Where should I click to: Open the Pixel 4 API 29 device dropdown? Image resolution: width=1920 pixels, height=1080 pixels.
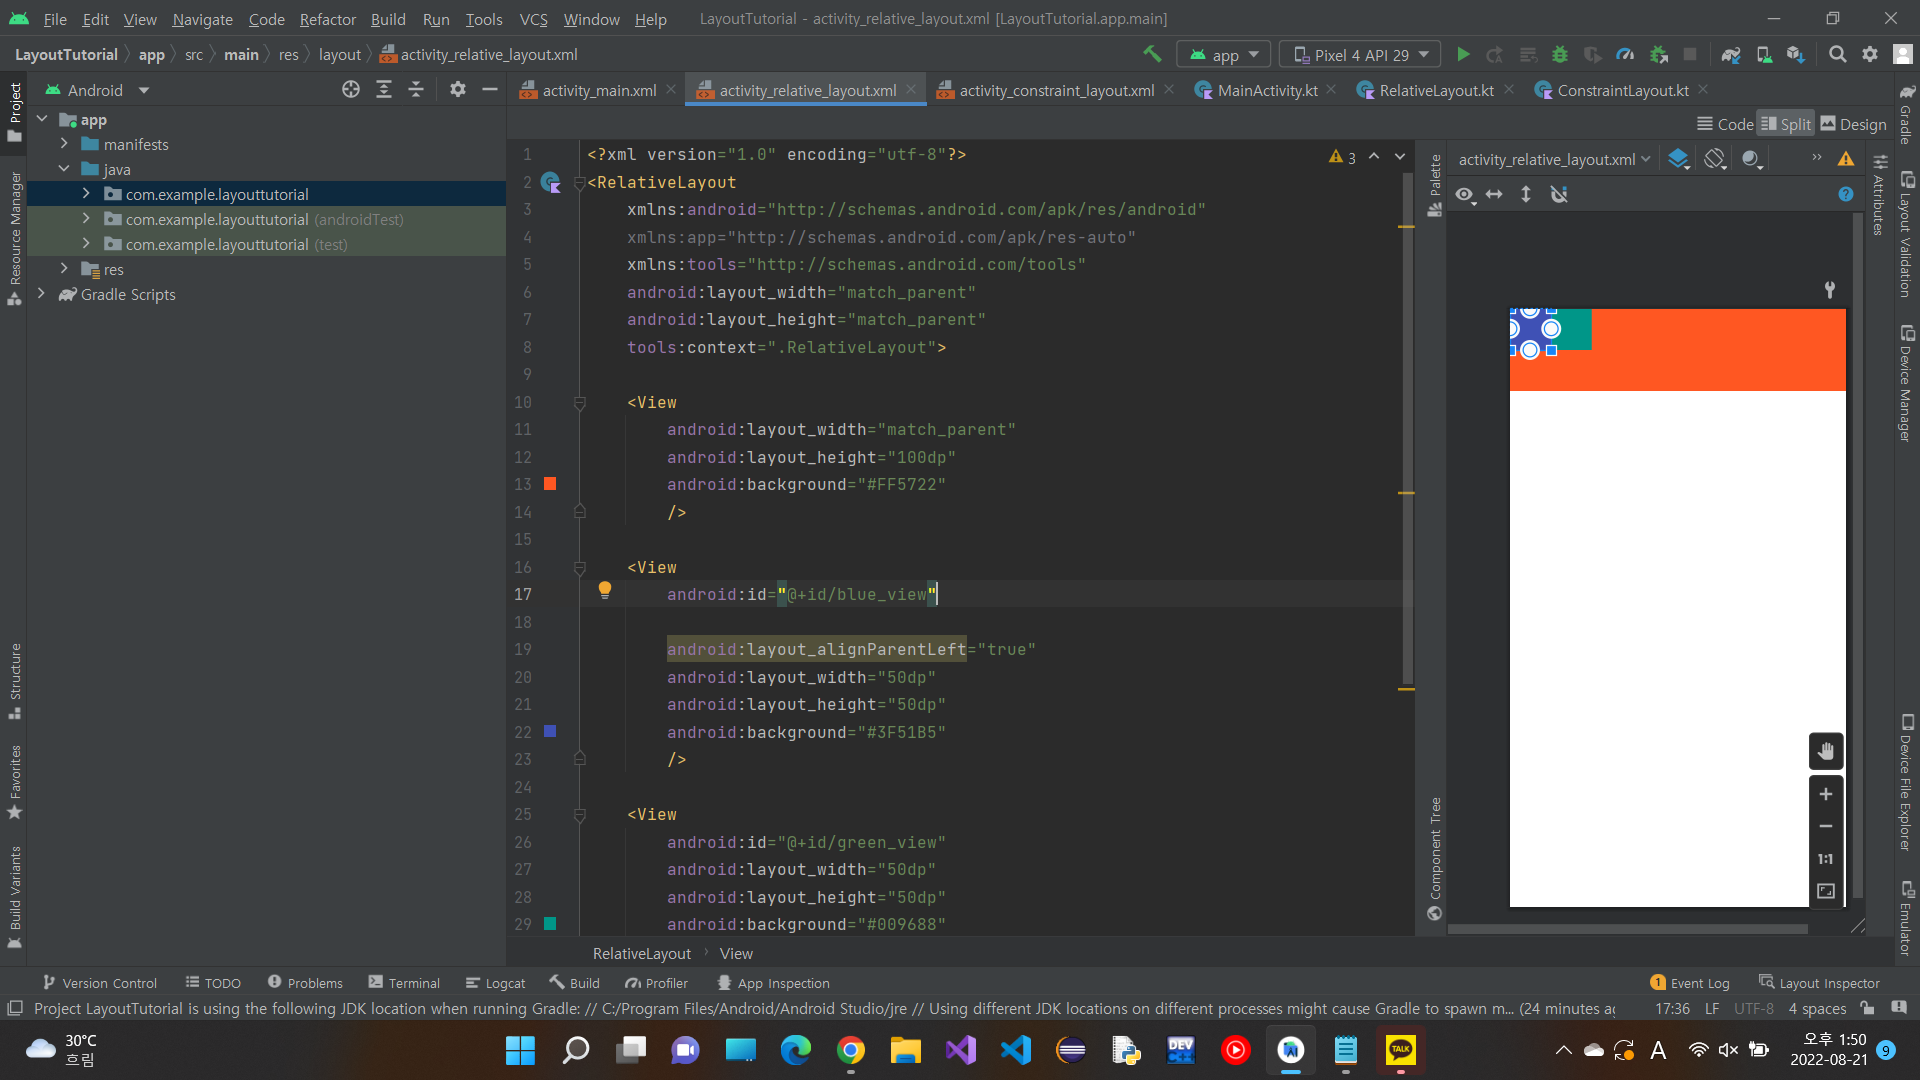1359,55
